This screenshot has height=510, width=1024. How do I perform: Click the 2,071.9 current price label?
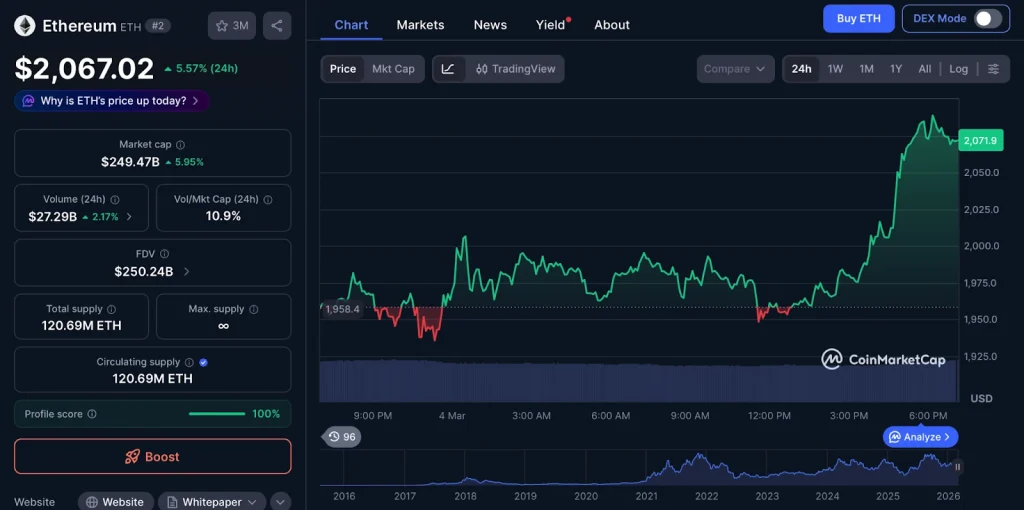pos(980,140)
